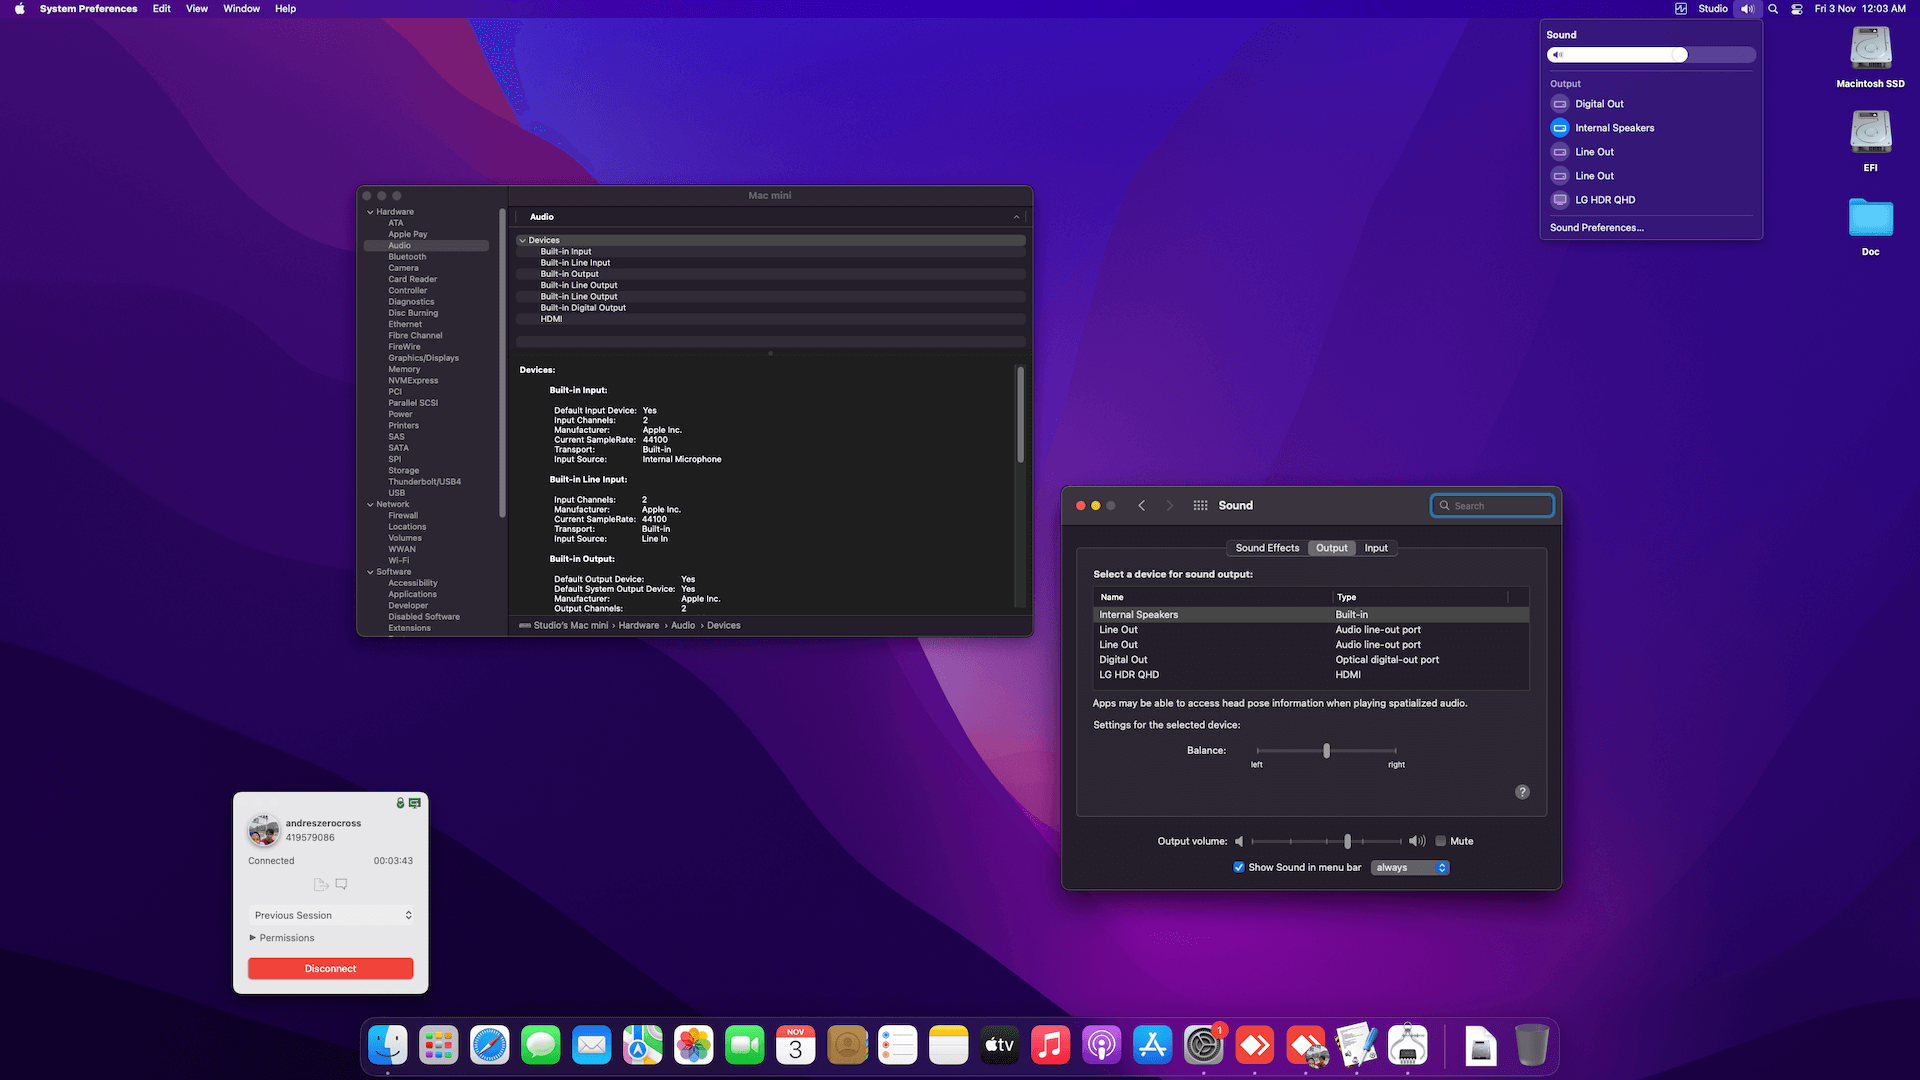1920x1080 pixels.
Task: Click the red Disconnect button
Action: (x=331, y=968)
